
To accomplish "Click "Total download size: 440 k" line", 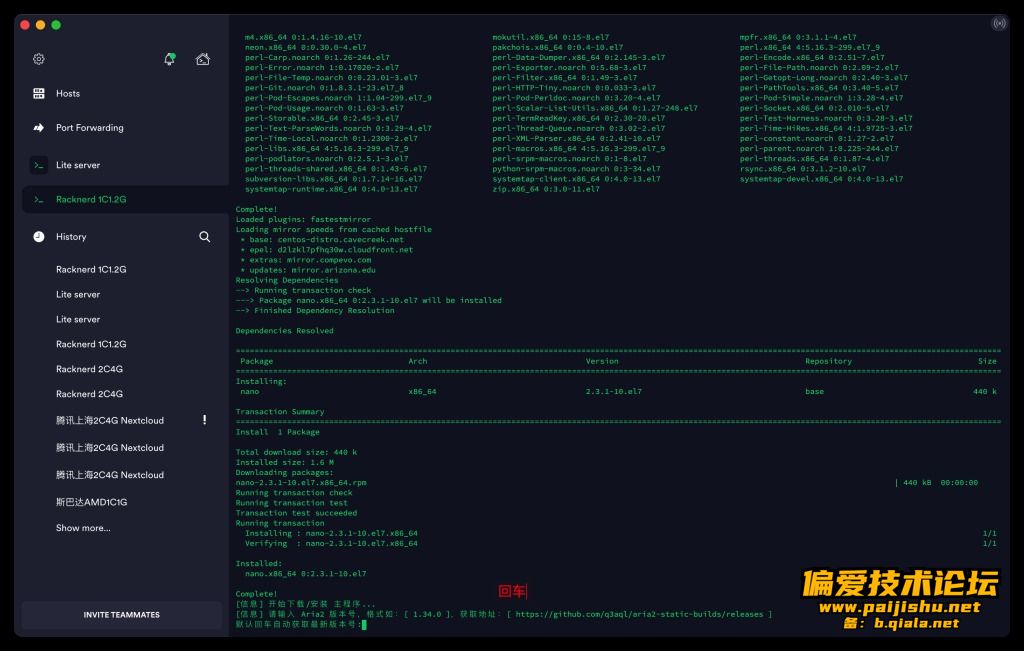I will [x=296, y=452].
